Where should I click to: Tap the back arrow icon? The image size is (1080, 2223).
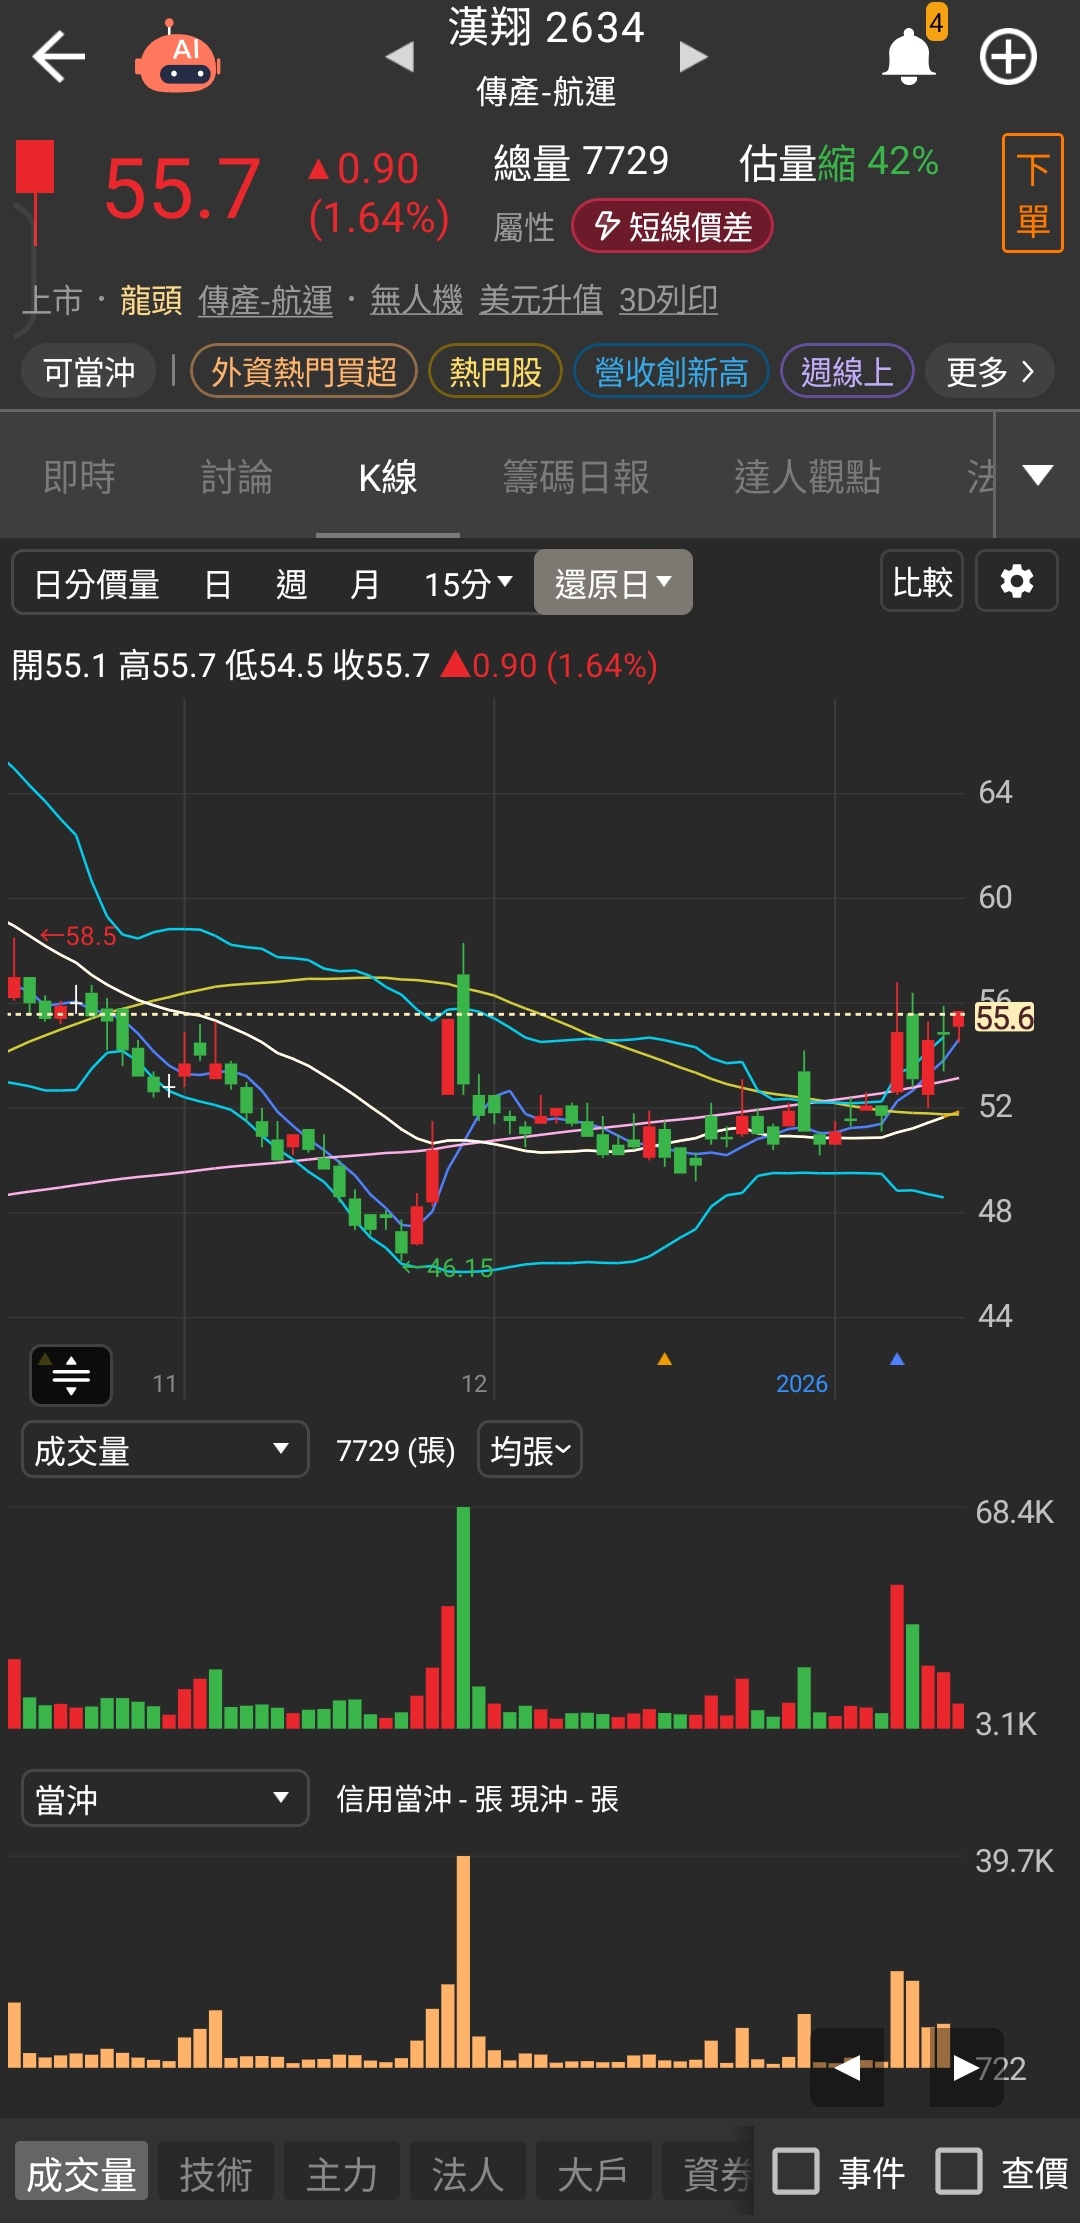[58, 57]
